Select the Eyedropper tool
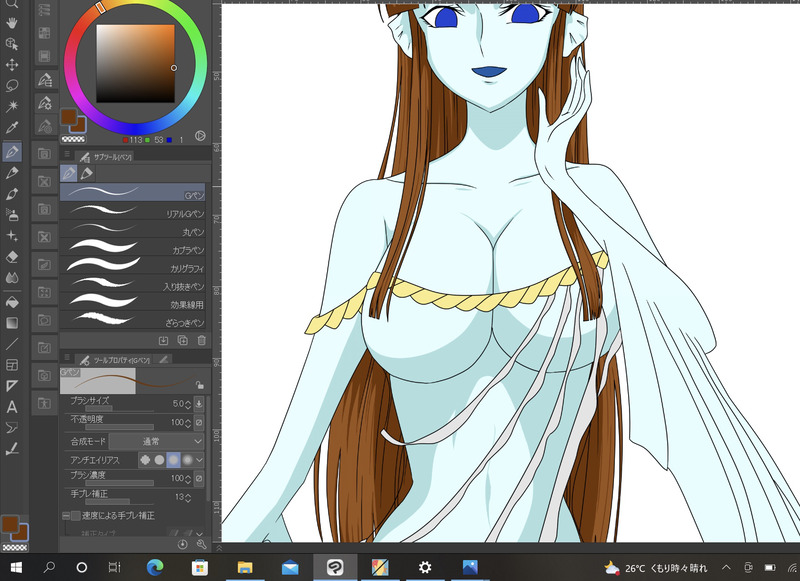The height and width of the screenshot is (581, 800). pos(12,127)
